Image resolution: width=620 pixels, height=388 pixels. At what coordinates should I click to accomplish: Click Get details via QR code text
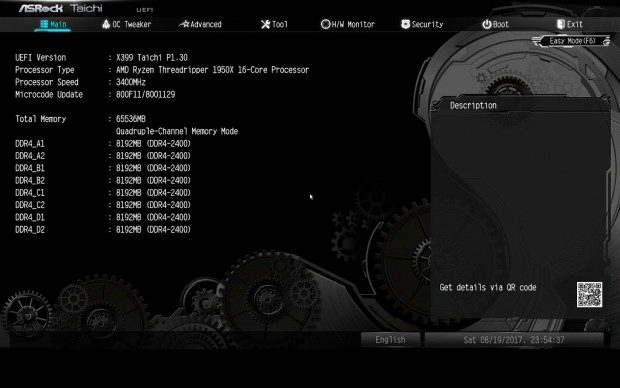point(488,288)
